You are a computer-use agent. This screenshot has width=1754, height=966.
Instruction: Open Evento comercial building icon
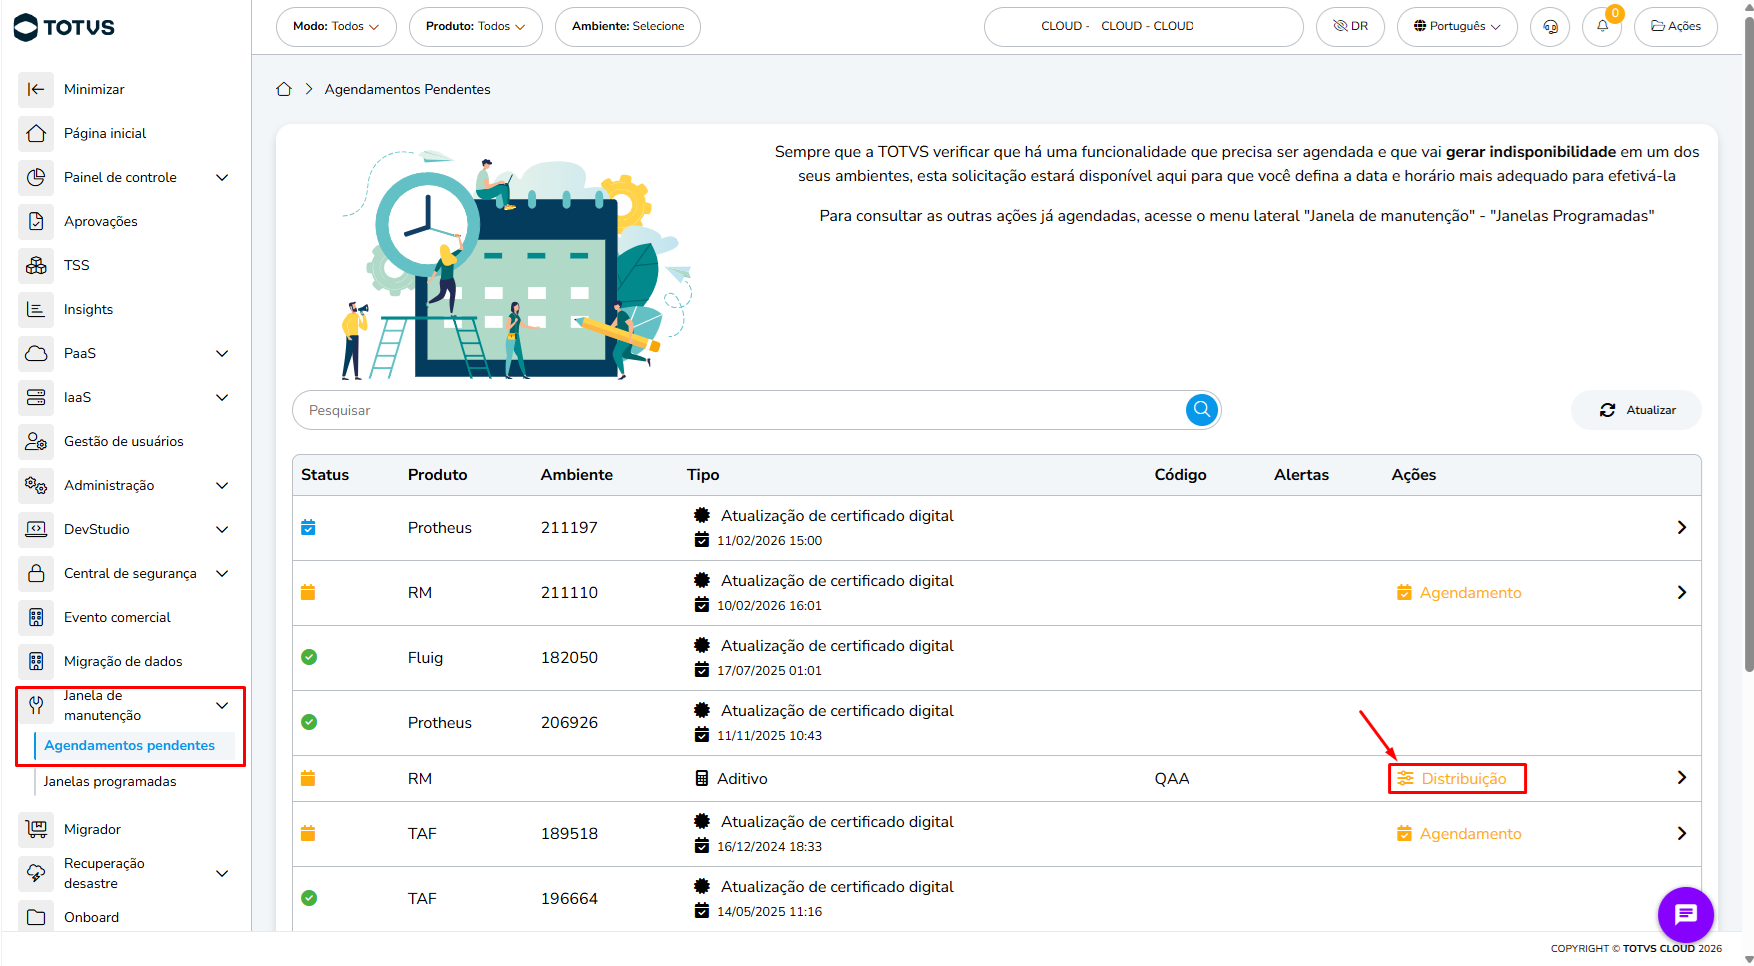(36, 617)
